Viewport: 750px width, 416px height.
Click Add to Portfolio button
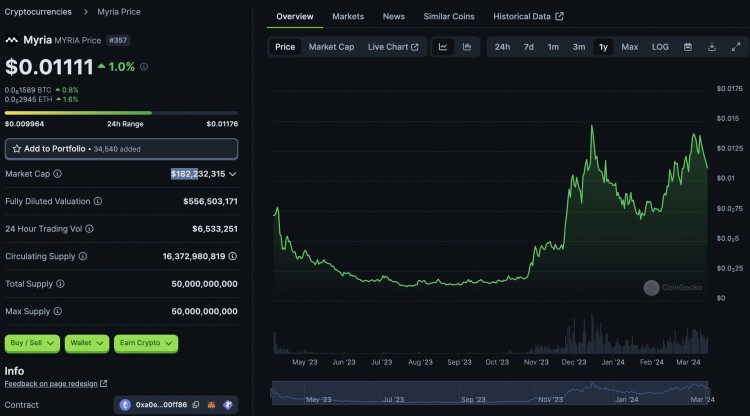(121, 149)
